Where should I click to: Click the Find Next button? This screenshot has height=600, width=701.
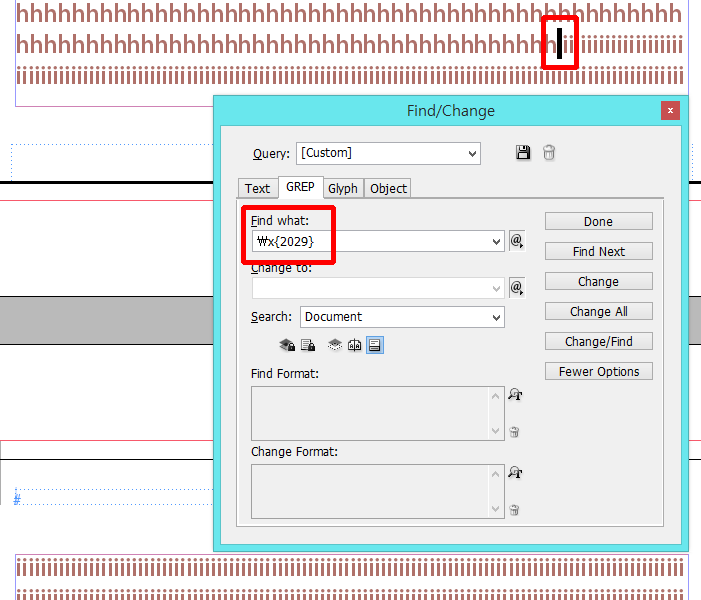click(x=599, y=251)
